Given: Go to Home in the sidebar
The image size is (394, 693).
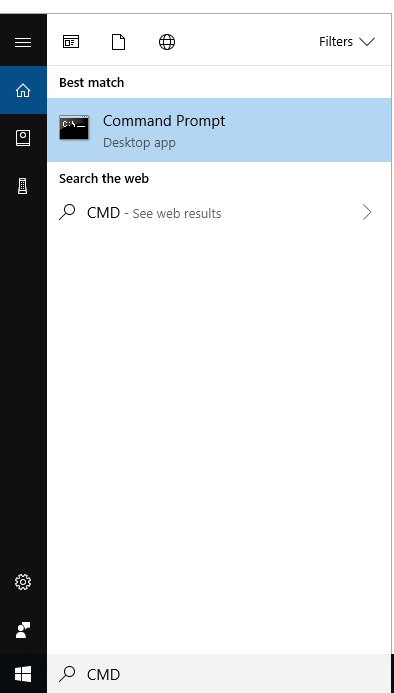Looking at the screenshot, I should (23, 90).
